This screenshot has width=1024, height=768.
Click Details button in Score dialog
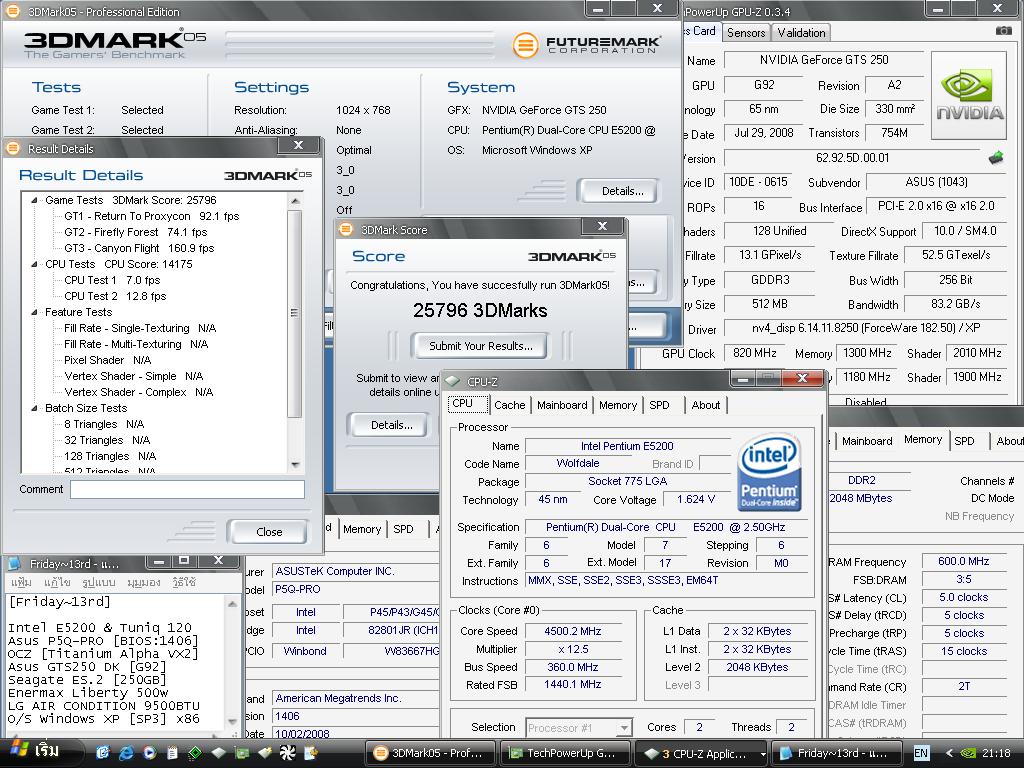pyautogui.click(x=391, y=425)
